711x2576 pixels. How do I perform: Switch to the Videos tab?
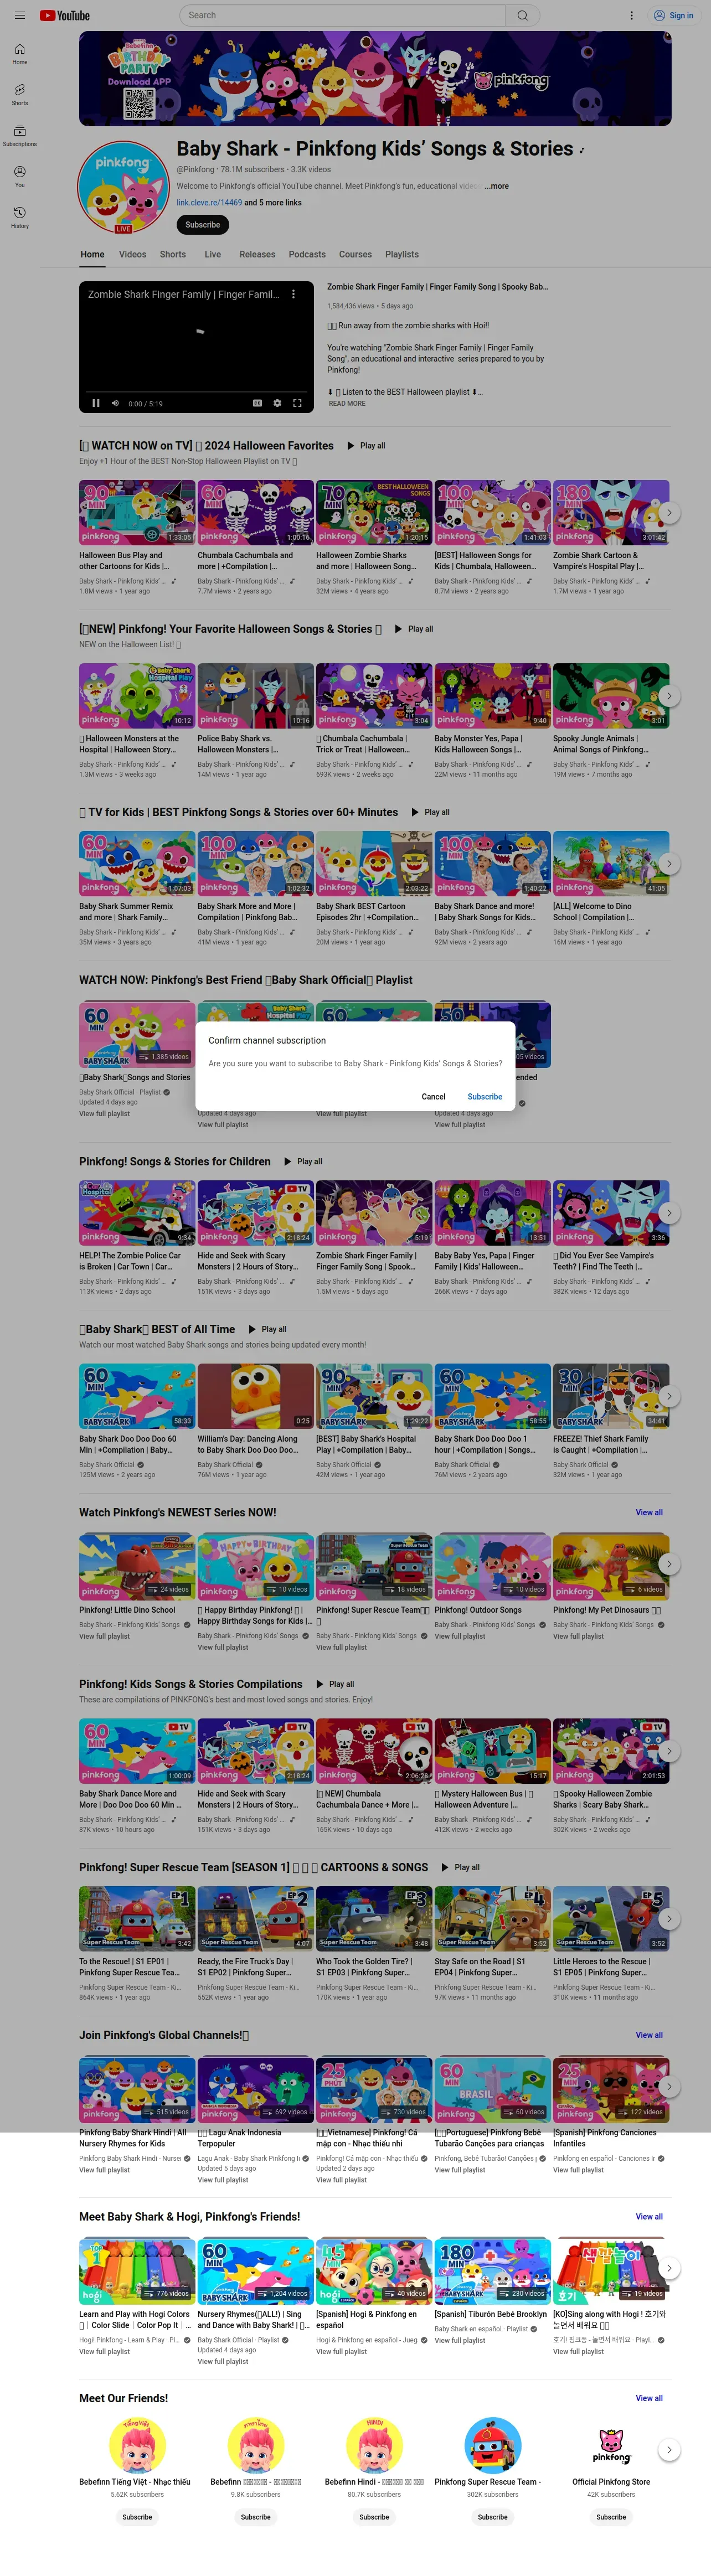[x=132, y=254]
